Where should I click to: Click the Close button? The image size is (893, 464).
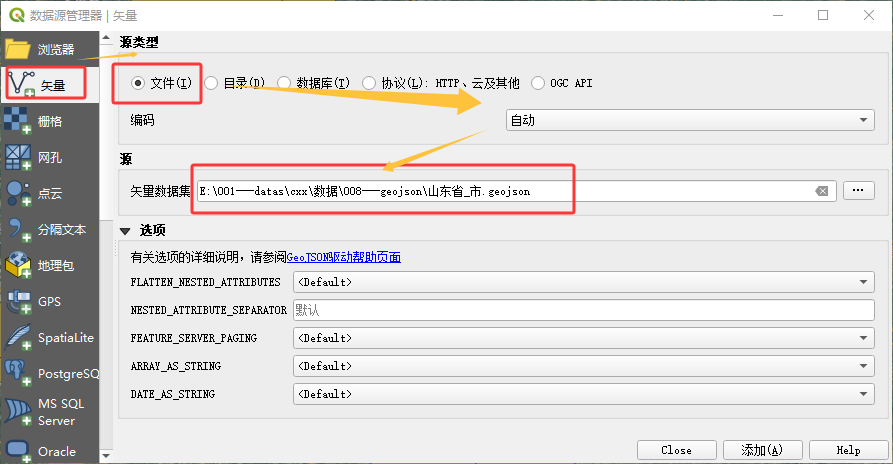click(677, 450)
